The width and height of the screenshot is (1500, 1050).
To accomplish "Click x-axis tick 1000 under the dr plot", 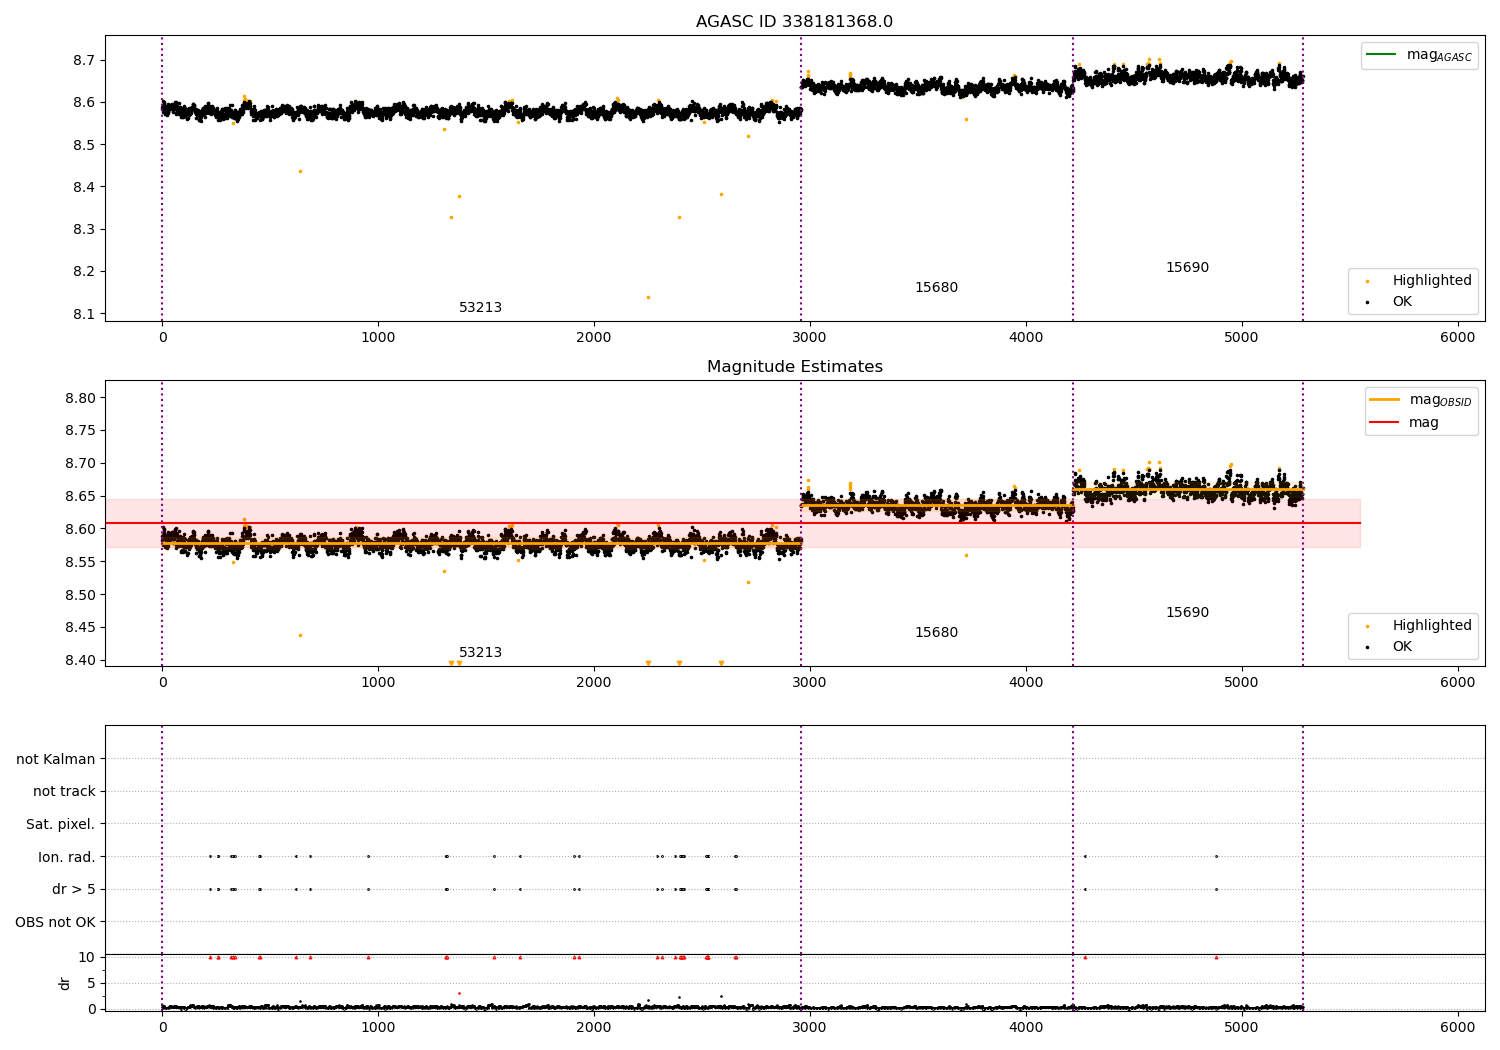I will [378, 1028].
